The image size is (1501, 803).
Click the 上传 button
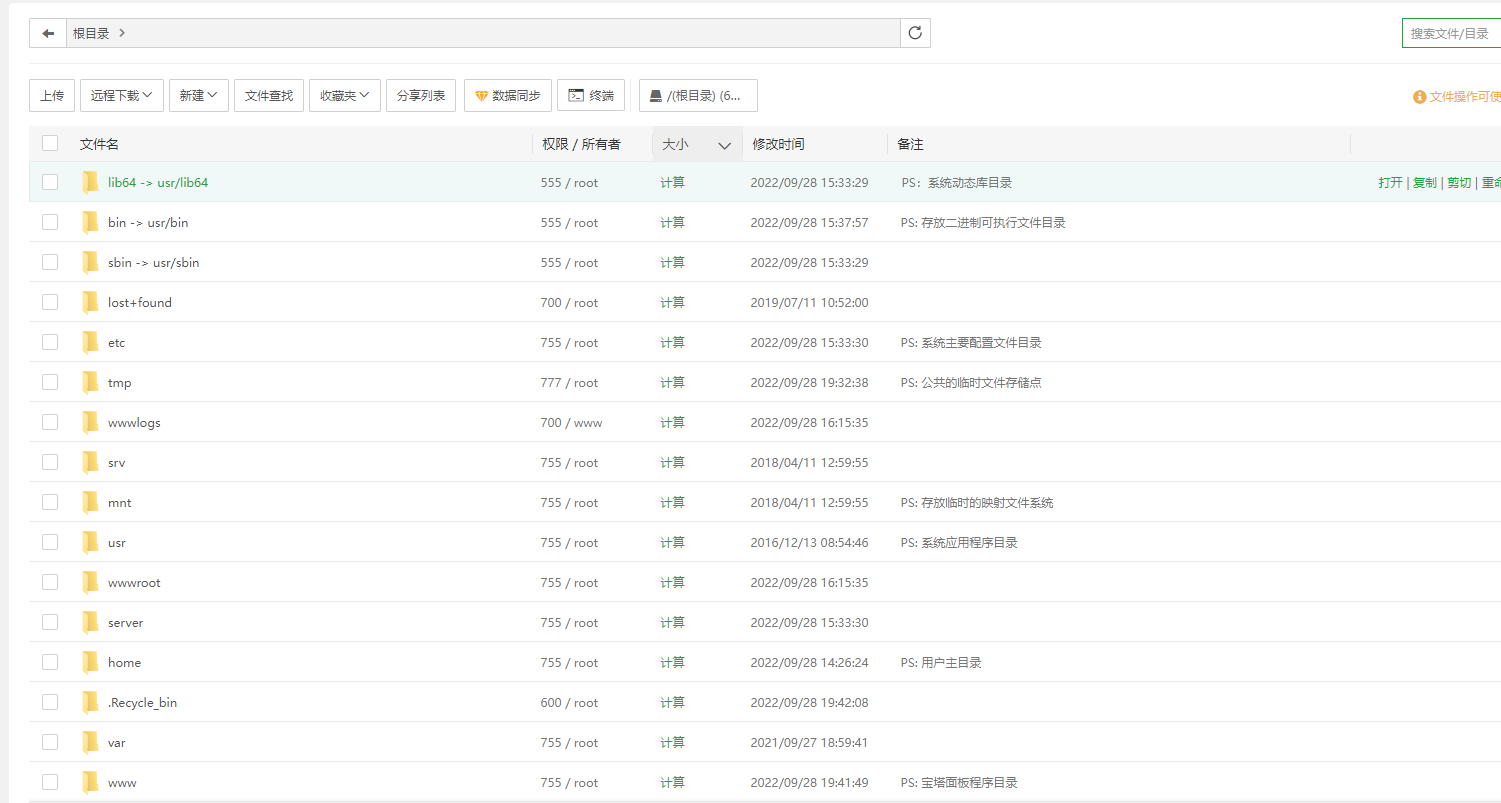pos(52,95)
